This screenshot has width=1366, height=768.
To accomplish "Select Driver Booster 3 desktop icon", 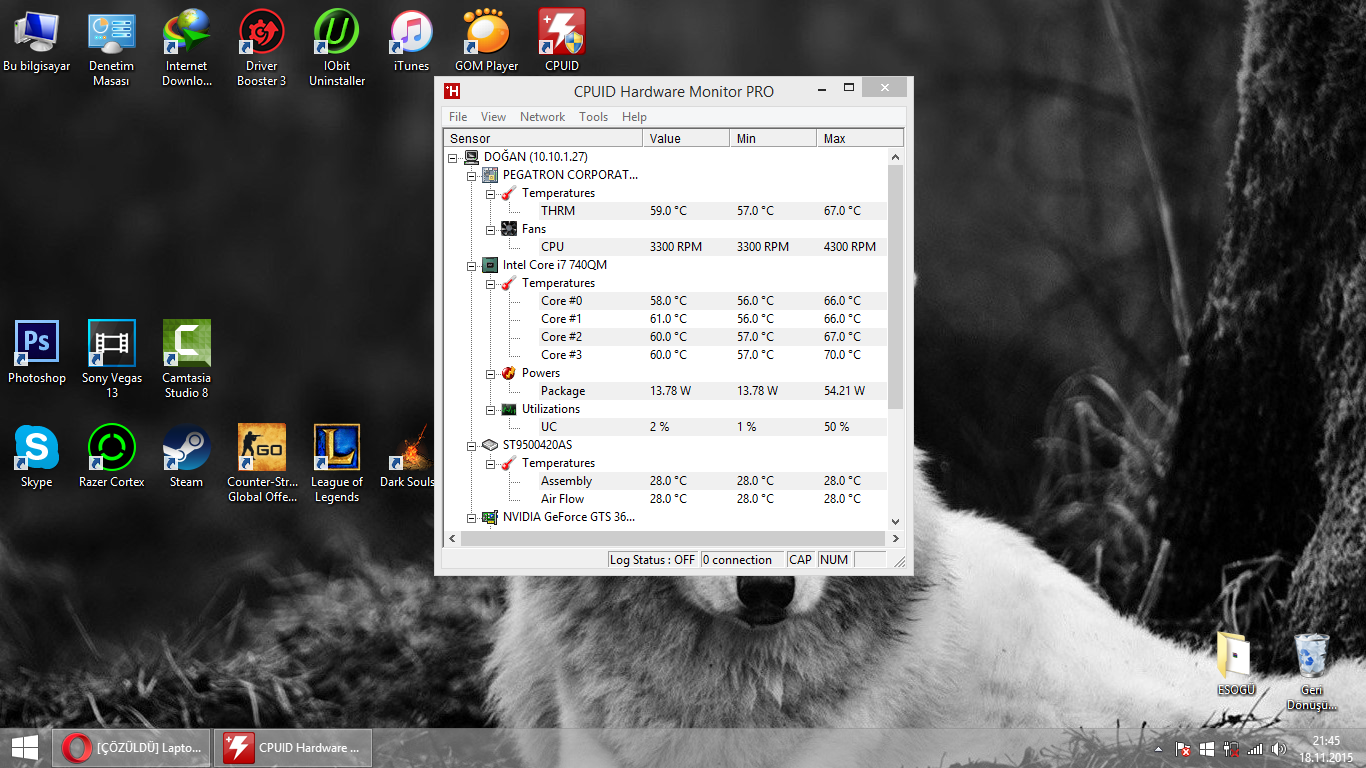I will (262, 48).
